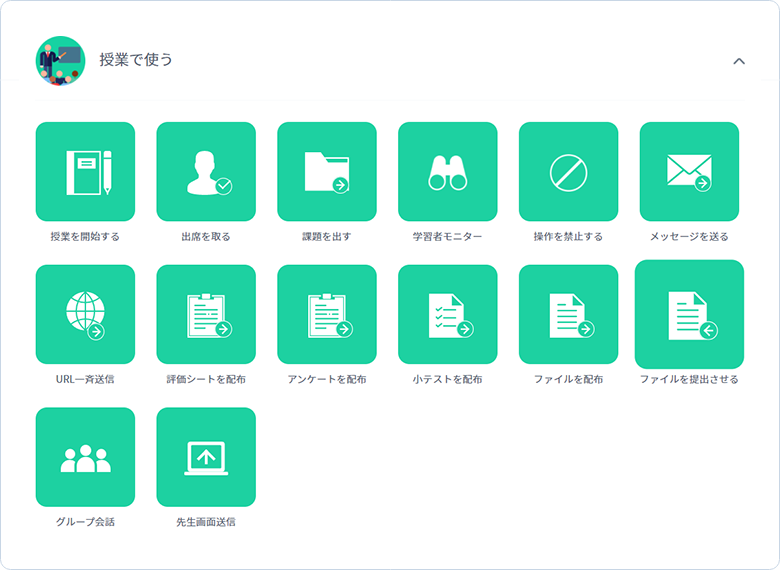Start the グループ会話 people icon

click(85, 457)
